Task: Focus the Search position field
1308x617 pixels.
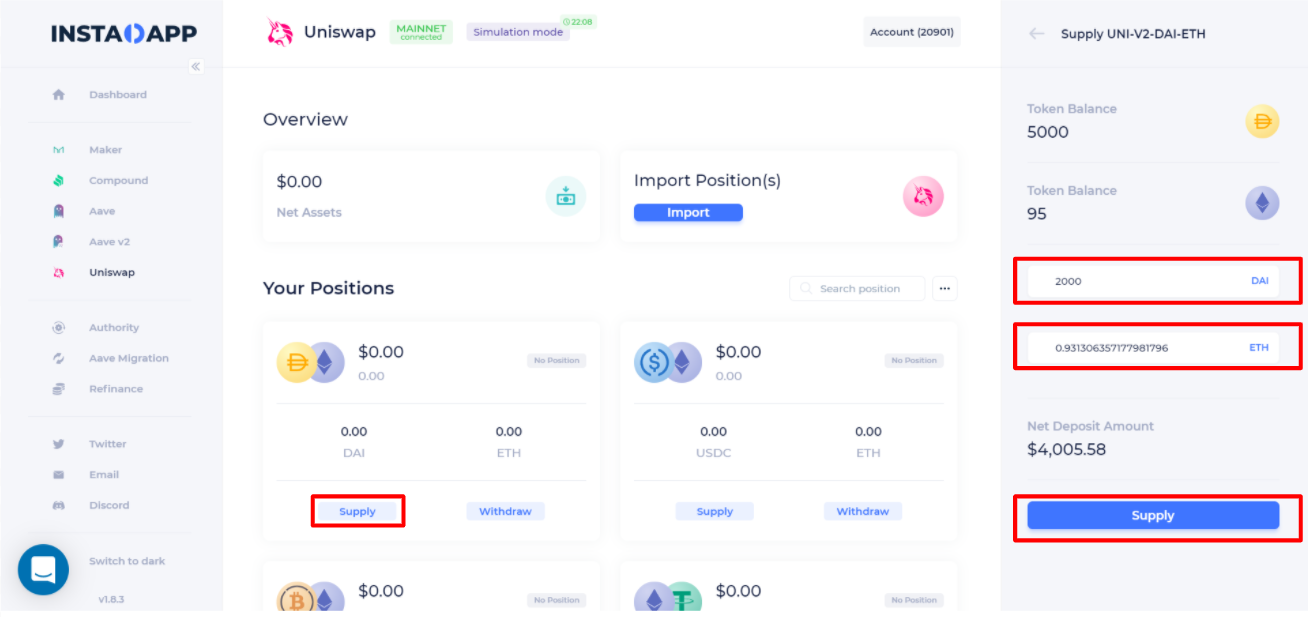Action: click(x=857, y=288)
